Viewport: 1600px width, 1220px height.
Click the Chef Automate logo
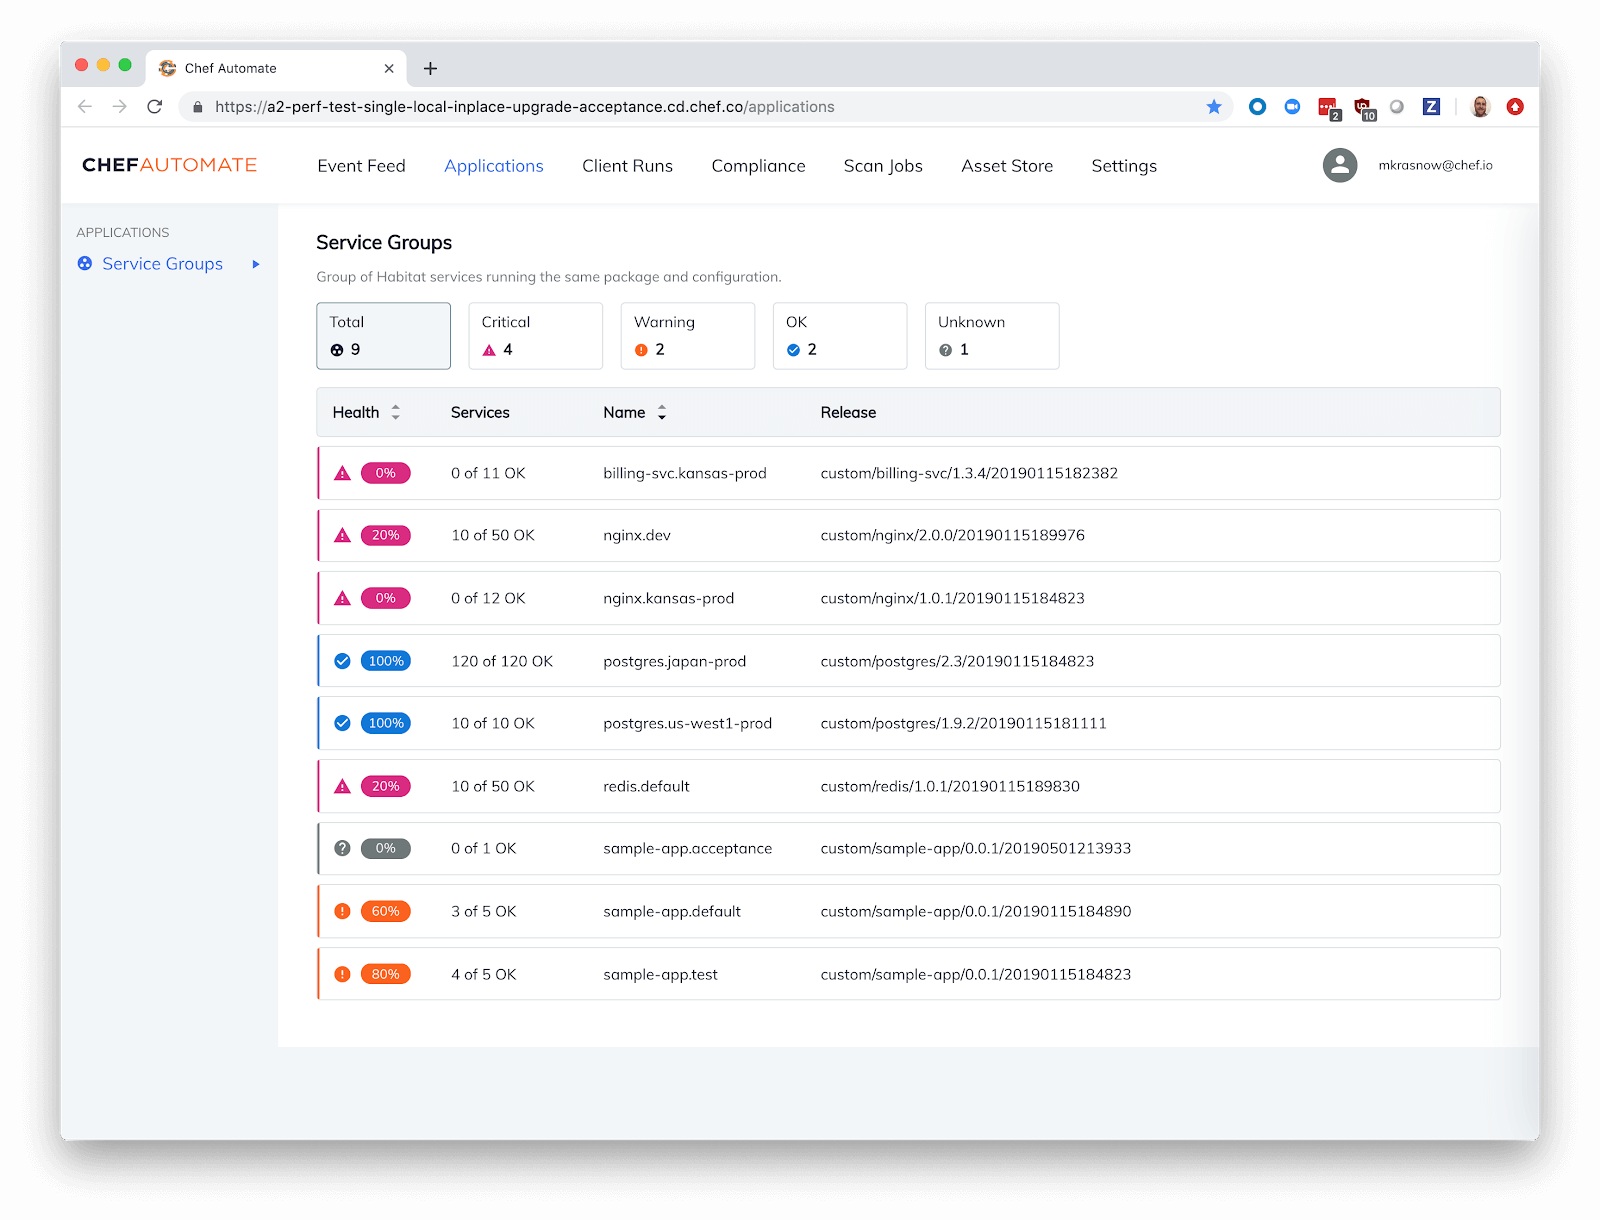170,165
